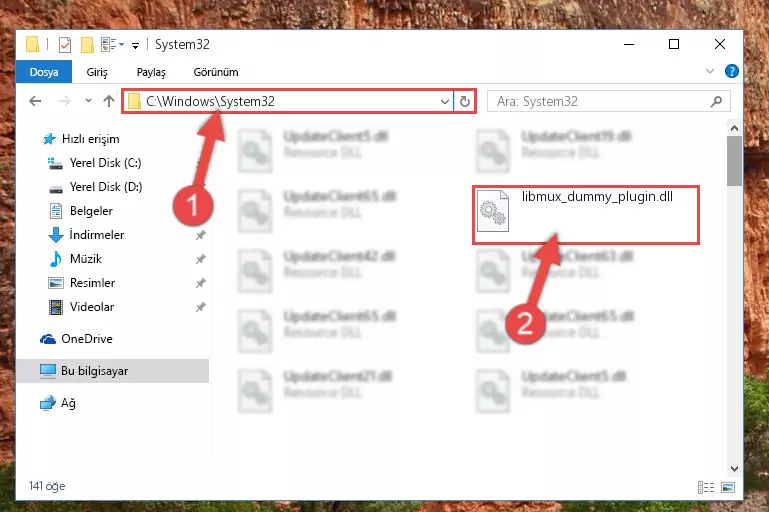Open Belgeler folder in sidebar
The width and height of the screenshot is (769, 512).
(81, 211)
